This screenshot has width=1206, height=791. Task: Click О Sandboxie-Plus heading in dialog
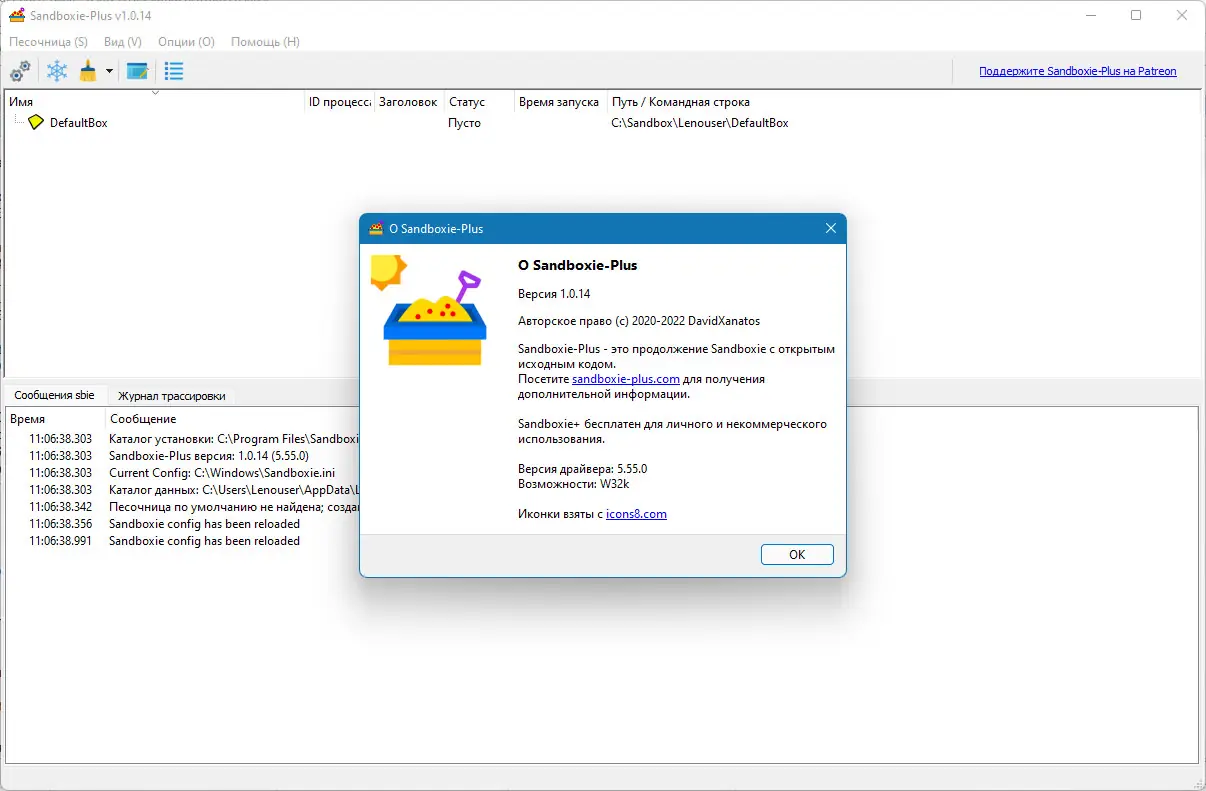pos(577,265)
